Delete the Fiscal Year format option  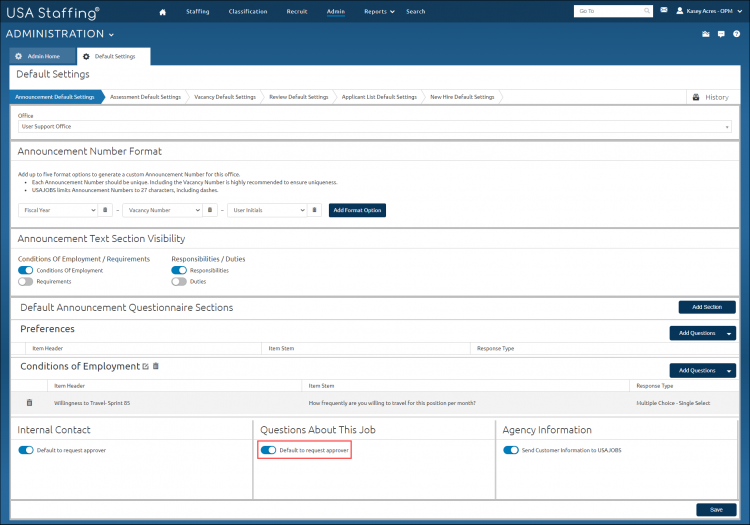105,210
